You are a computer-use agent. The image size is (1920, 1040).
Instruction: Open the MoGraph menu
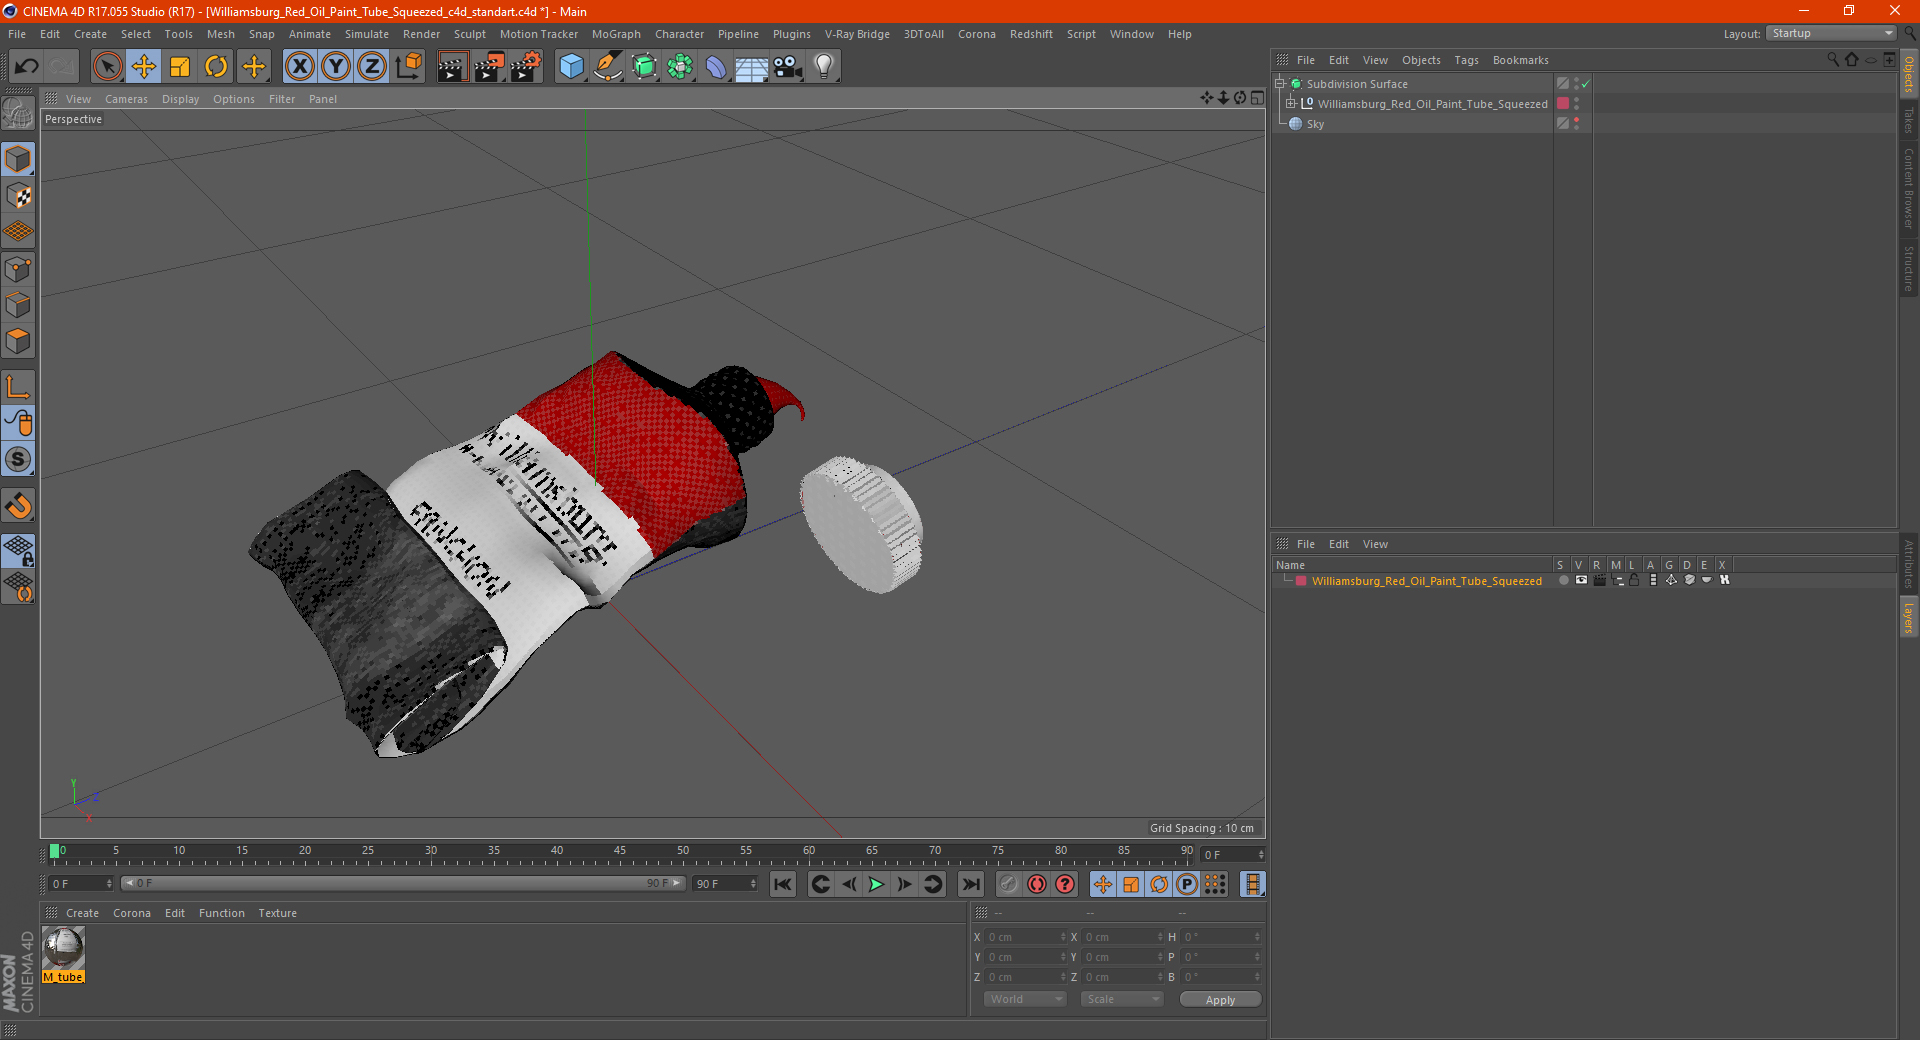pos(616,34)
